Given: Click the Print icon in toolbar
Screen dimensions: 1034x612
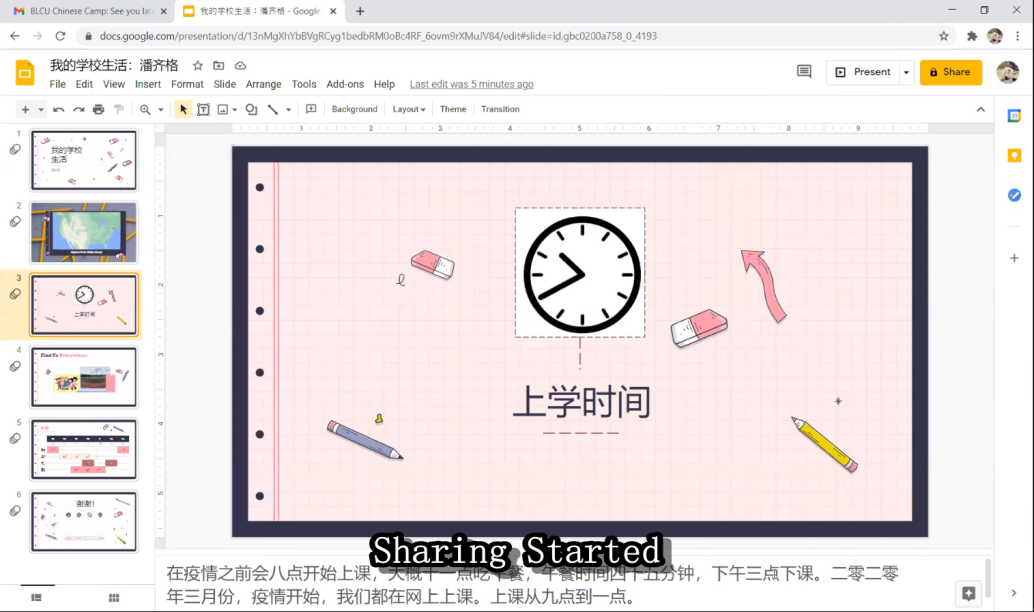Looking at the screenshot, I should (98, 109).
